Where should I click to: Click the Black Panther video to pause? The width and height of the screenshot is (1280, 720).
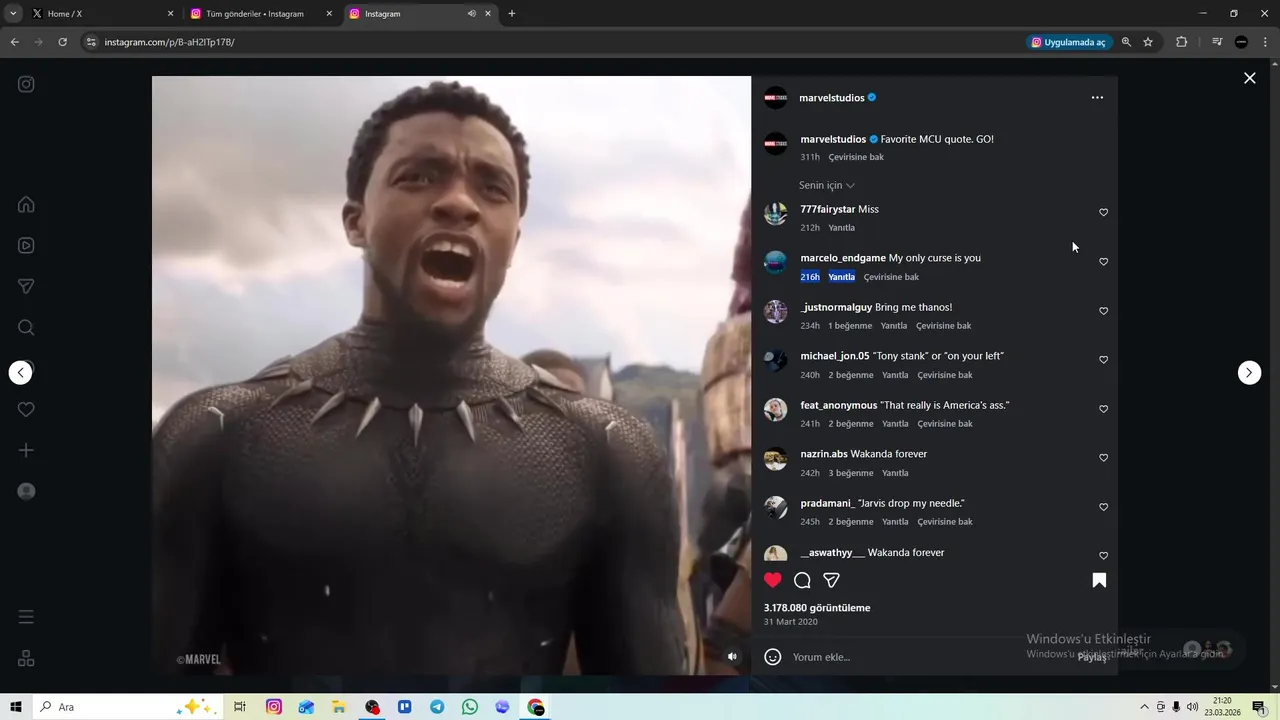point(451,375)
